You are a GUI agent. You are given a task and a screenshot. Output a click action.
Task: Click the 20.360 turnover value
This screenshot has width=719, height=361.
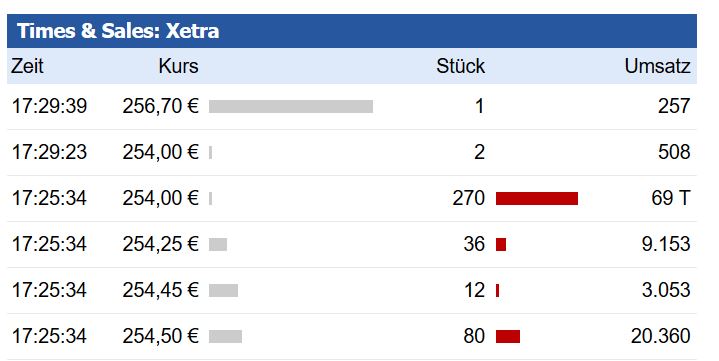pos(660,336)
